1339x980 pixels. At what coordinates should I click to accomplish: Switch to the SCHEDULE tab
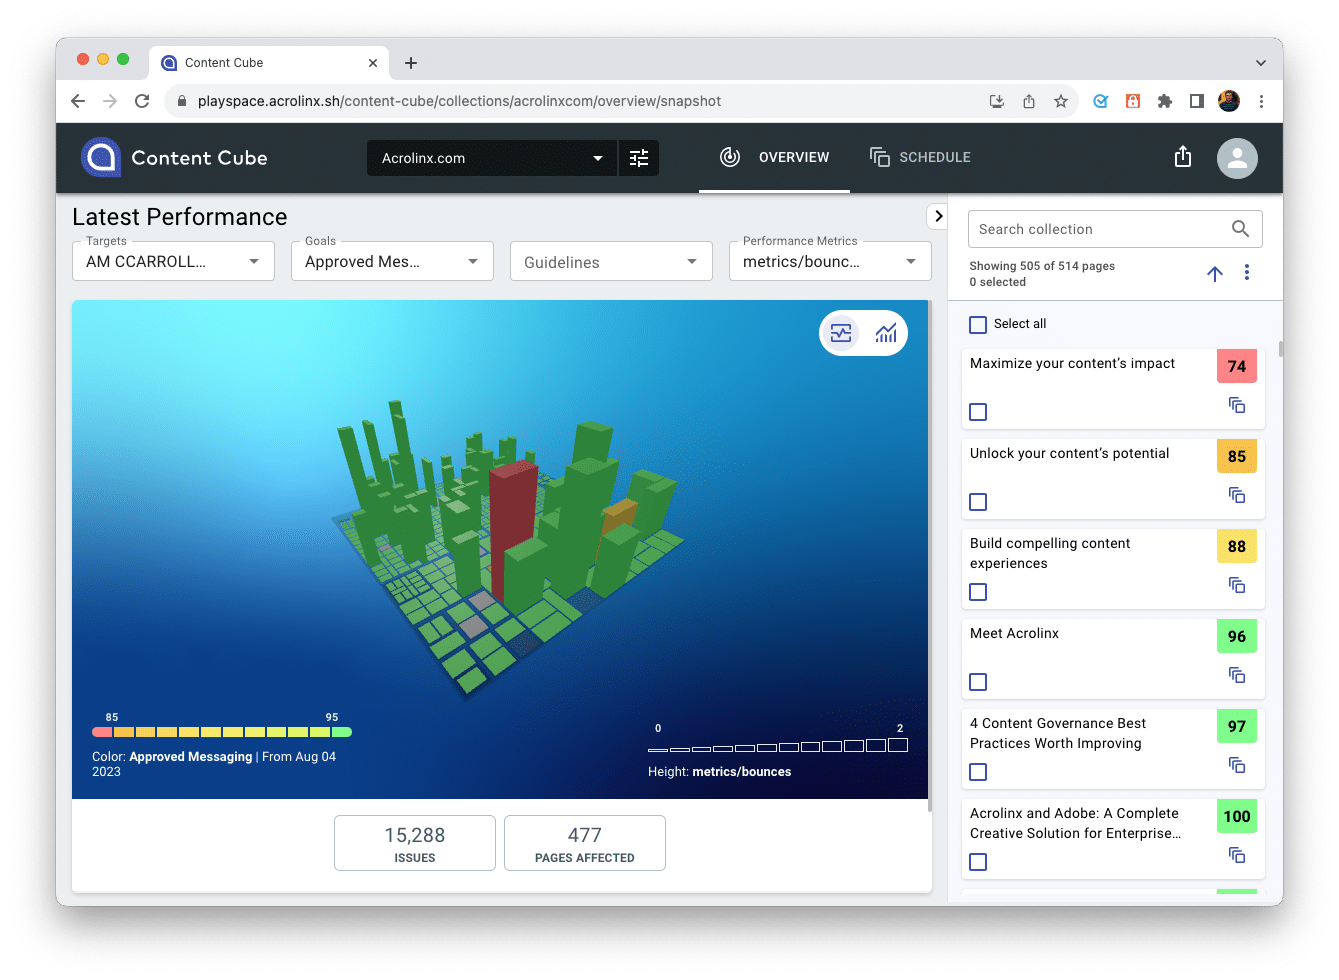coord(920,157)
